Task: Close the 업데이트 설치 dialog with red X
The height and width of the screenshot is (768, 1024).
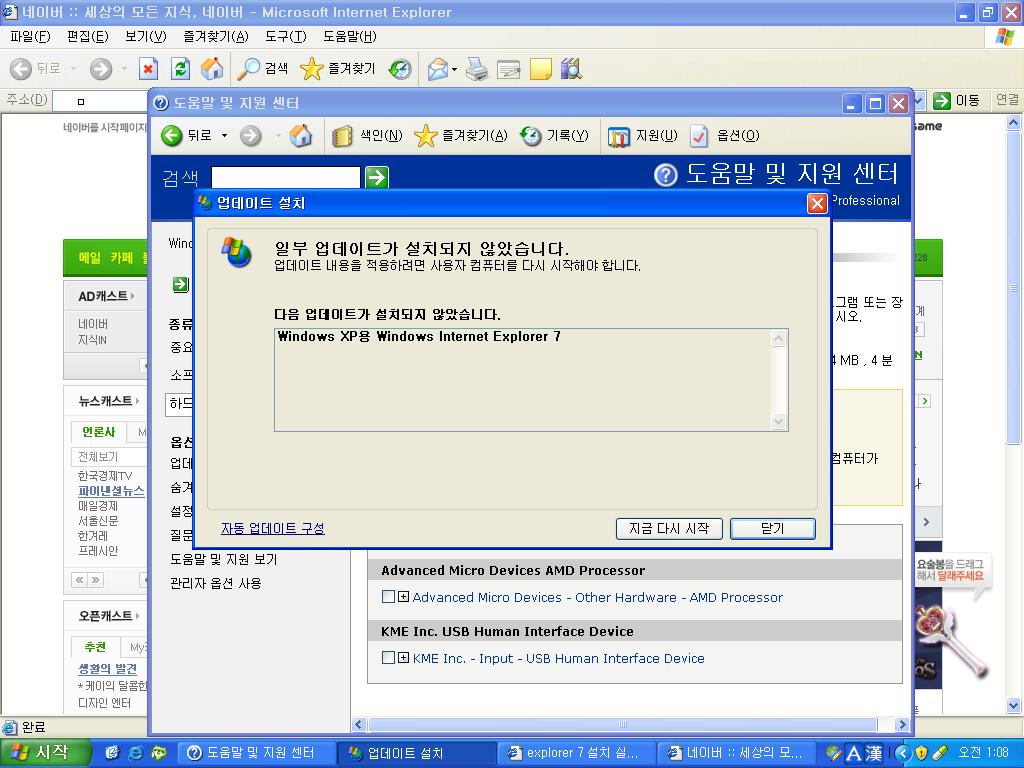Action: coord(817,204)
